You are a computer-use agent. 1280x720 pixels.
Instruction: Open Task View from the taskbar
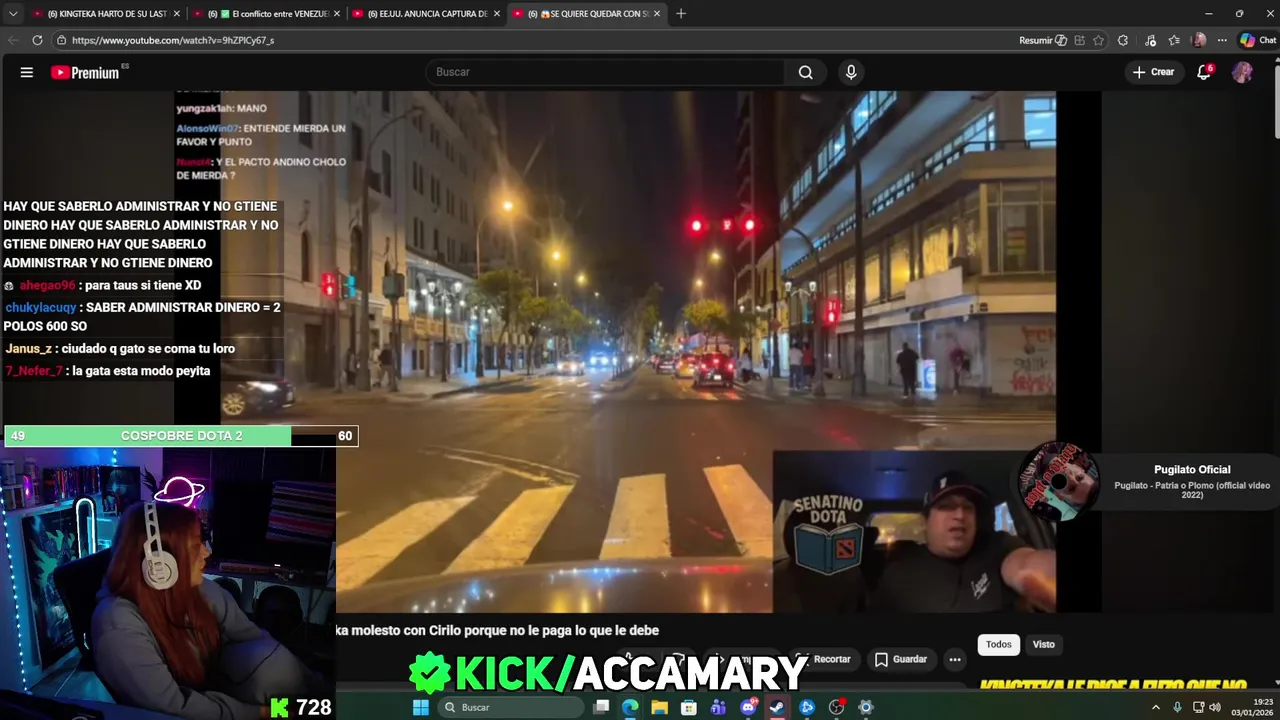tap(601, 707)
